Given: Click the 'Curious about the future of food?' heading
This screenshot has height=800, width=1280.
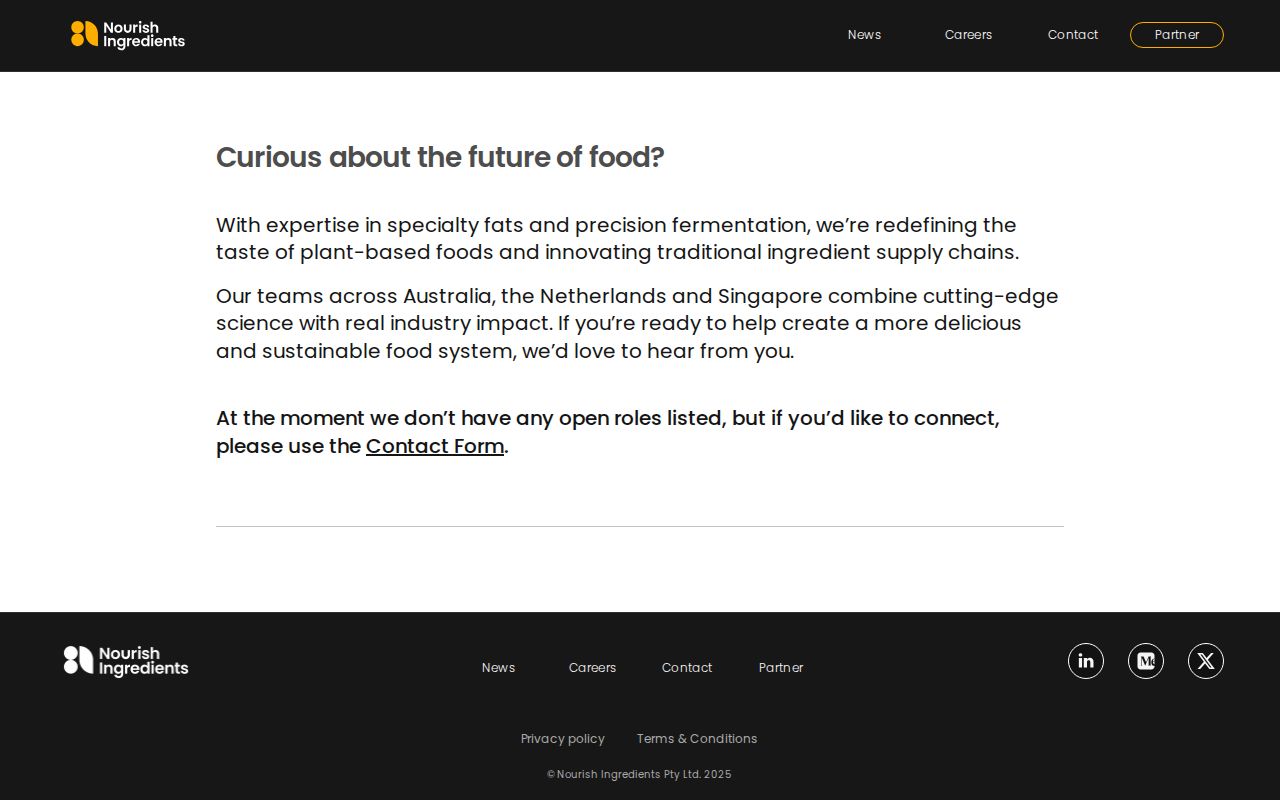Looking at the screenshot, I should pyautogui.click(x=440, y=157).
